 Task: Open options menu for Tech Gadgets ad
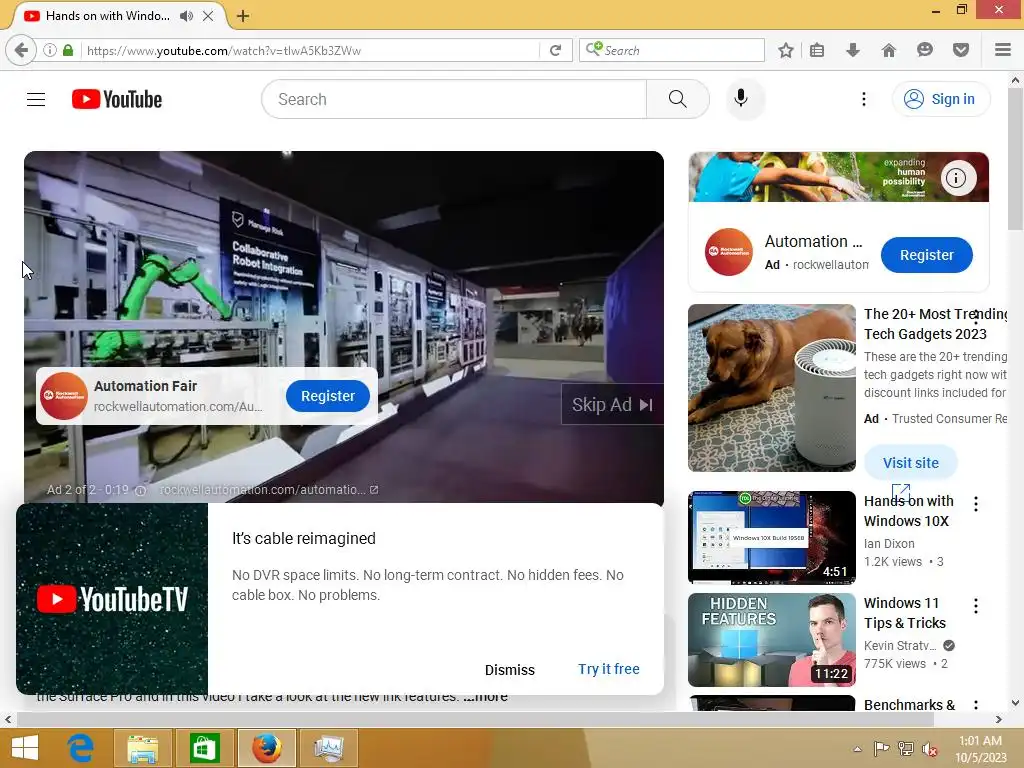pyautogui.click(x=976, y=318)
